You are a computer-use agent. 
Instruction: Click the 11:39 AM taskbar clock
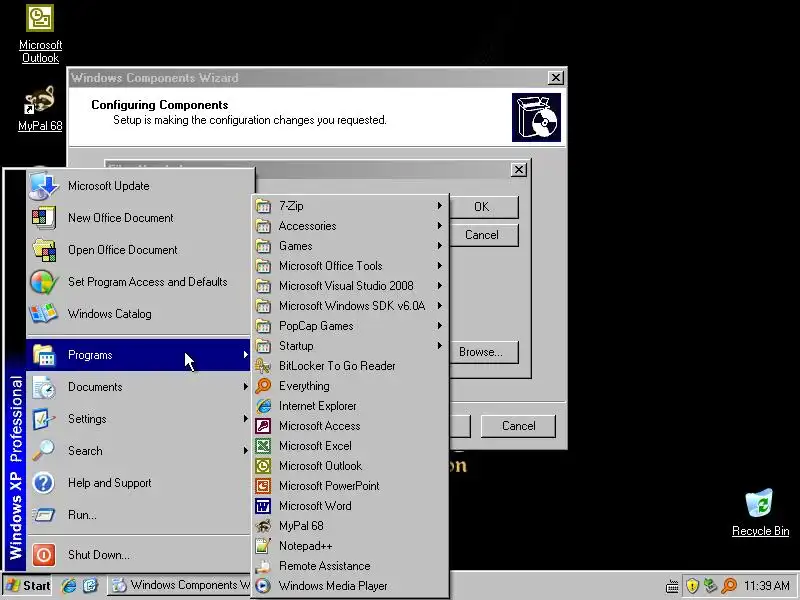pyautogui.click(x=767, y=586)
